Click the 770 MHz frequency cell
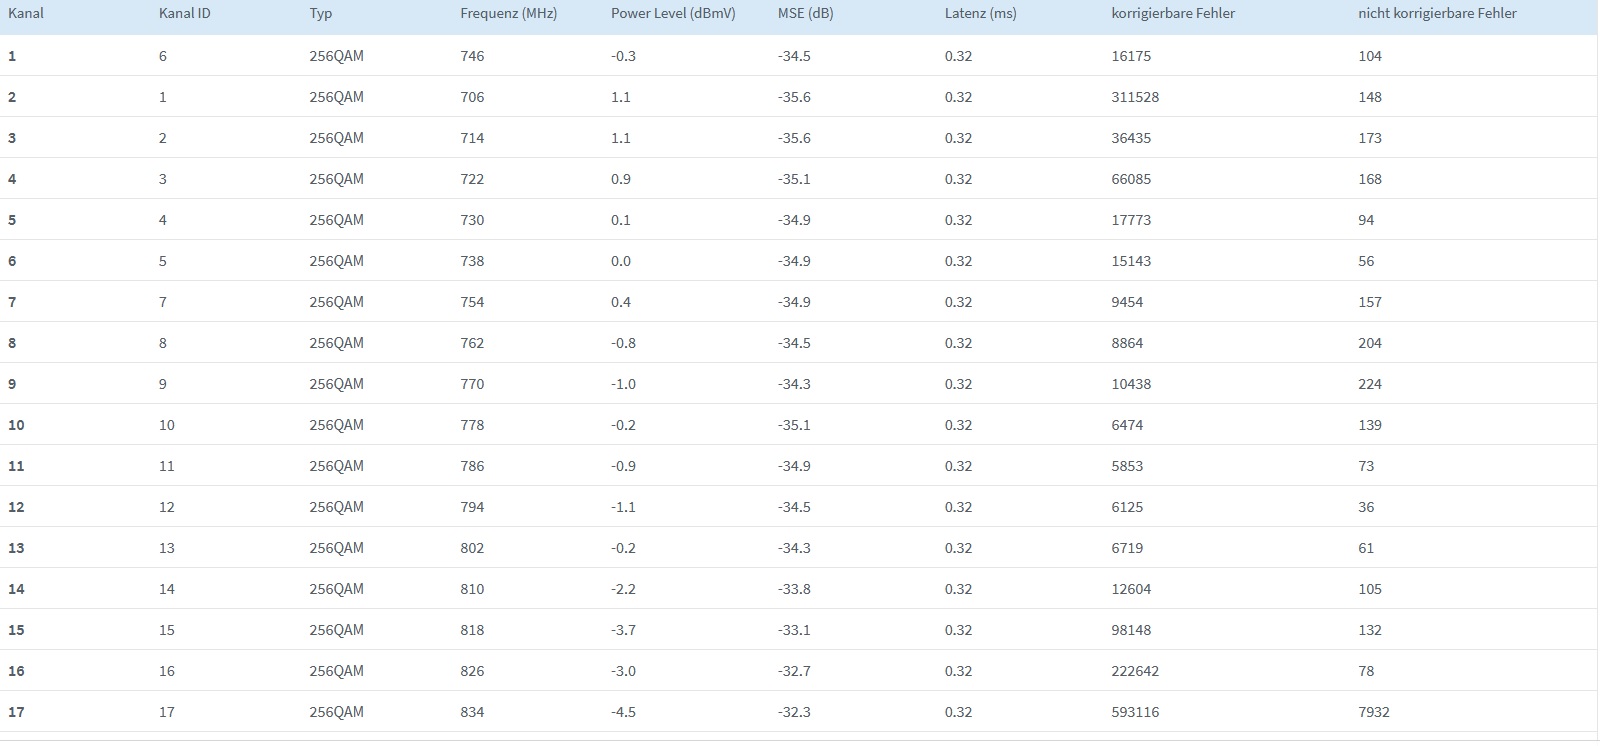 click(472, 384)
